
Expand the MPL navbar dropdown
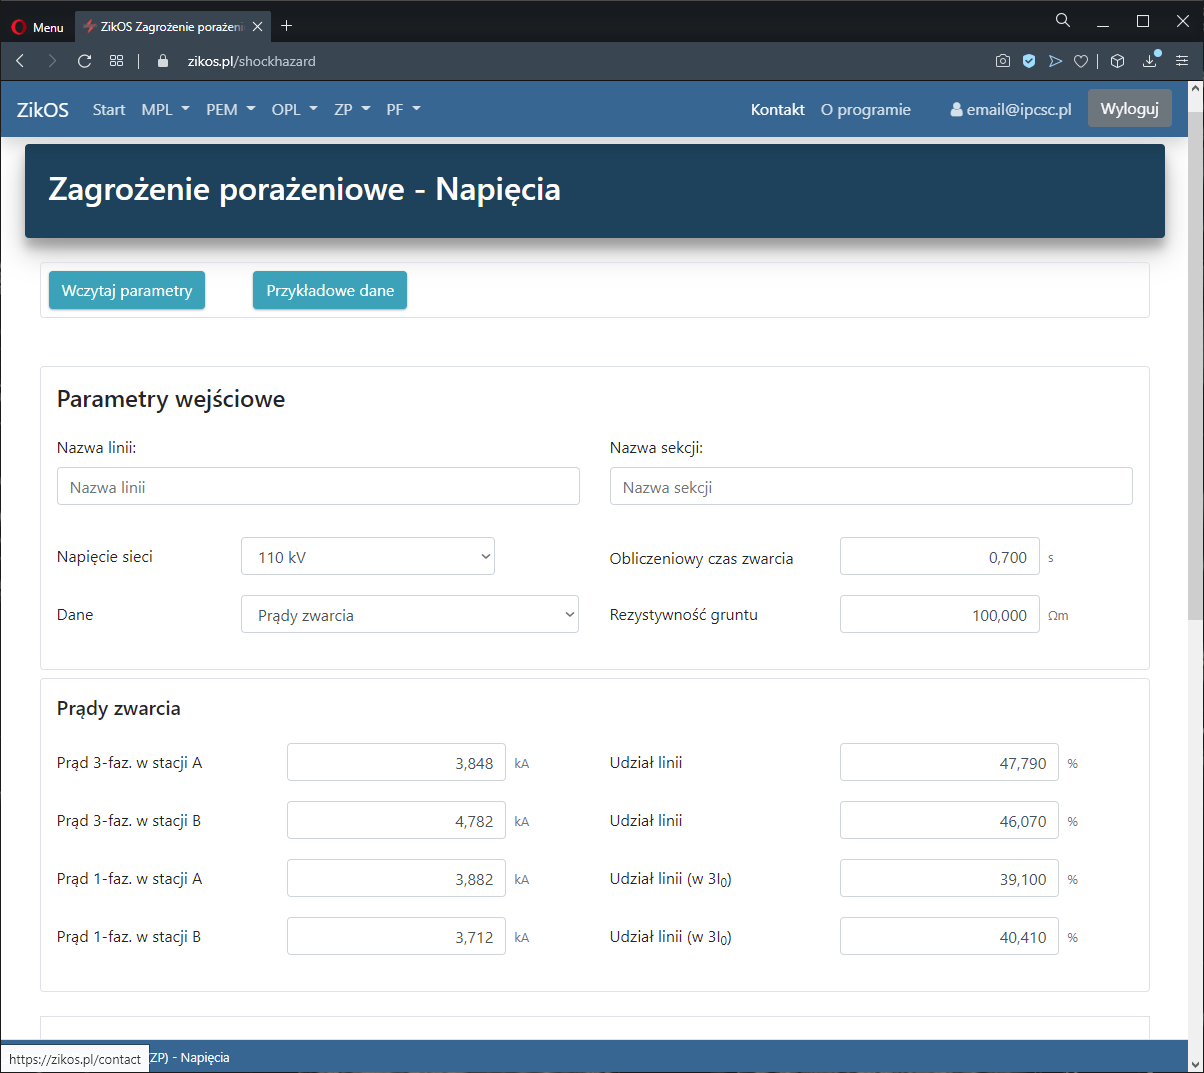click(x=165, y=109)
